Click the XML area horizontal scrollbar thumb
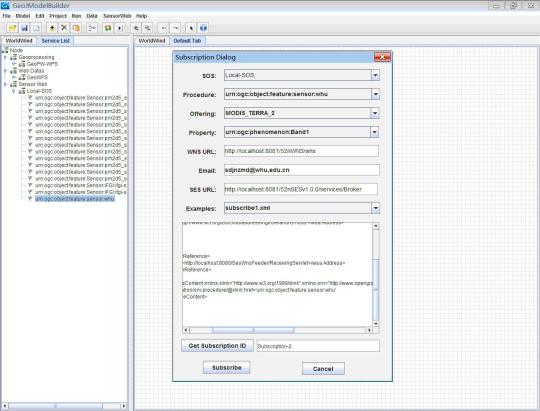Image resolution: width=540 pixels, height=411 pixels. tap(253, 330)
